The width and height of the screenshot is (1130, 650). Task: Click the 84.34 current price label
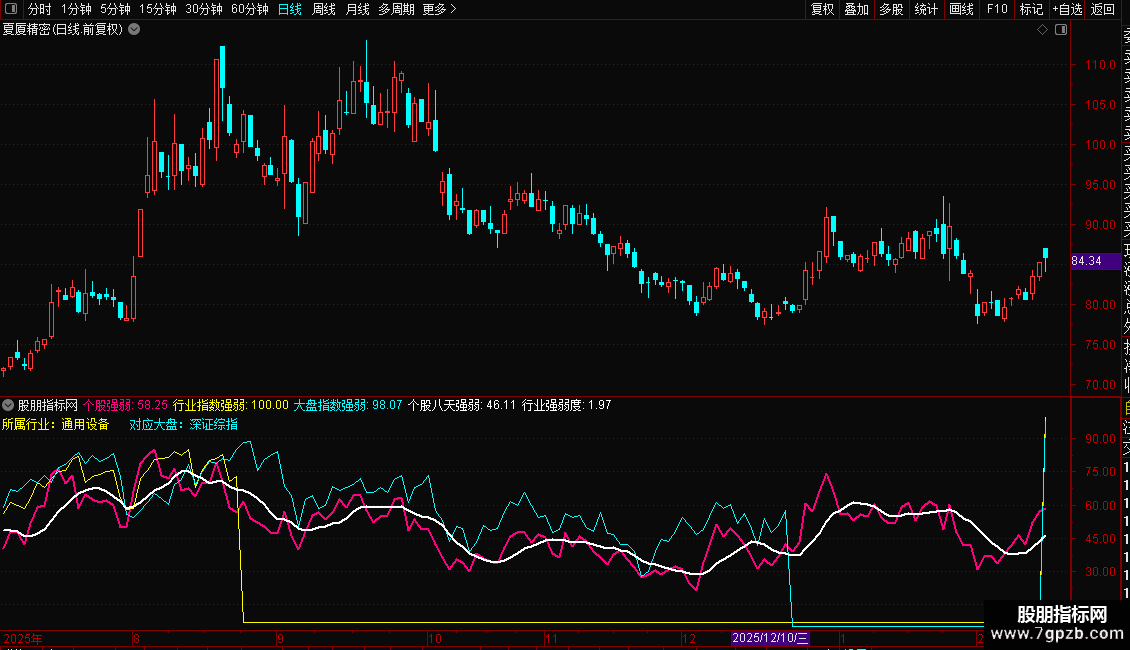point(1086,261)
